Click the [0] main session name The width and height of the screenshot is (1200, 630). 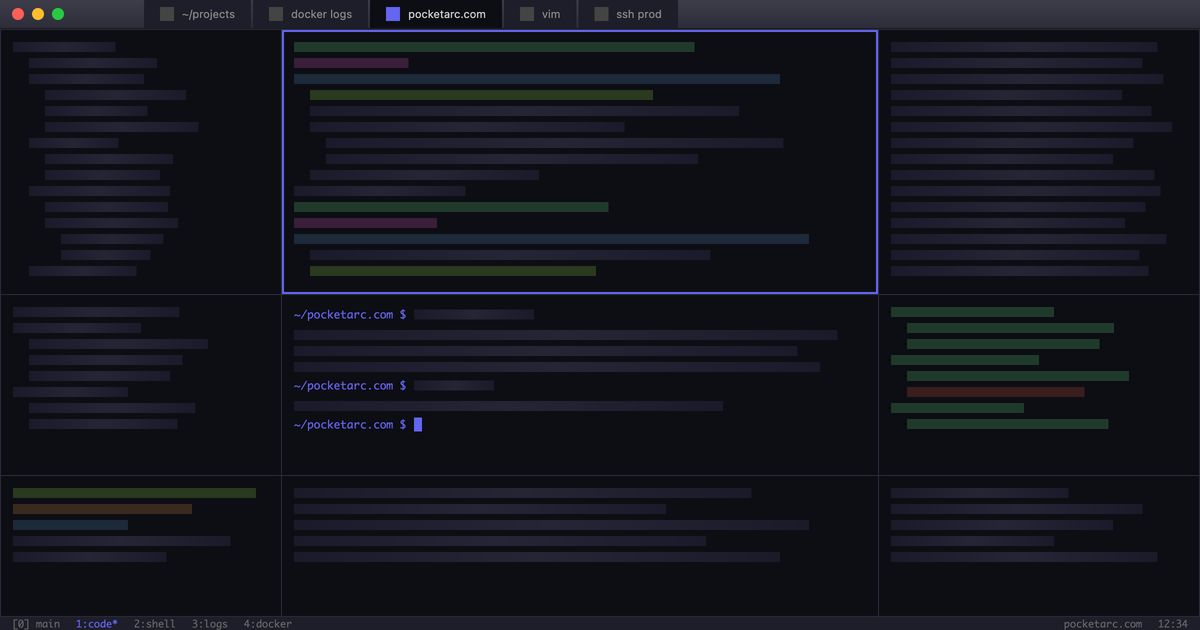[x=36, y=624]
